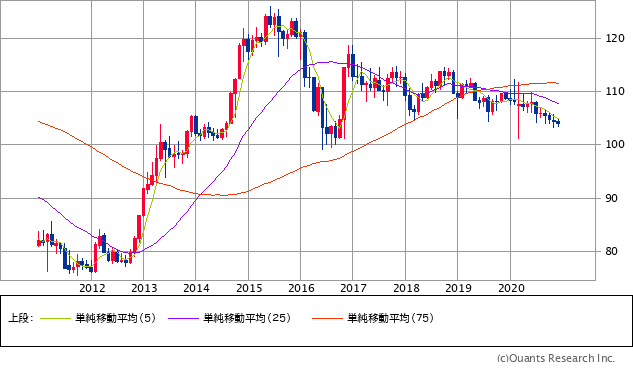
Task: Click the 100 price label on y-axis
Action: coord(615,144)
